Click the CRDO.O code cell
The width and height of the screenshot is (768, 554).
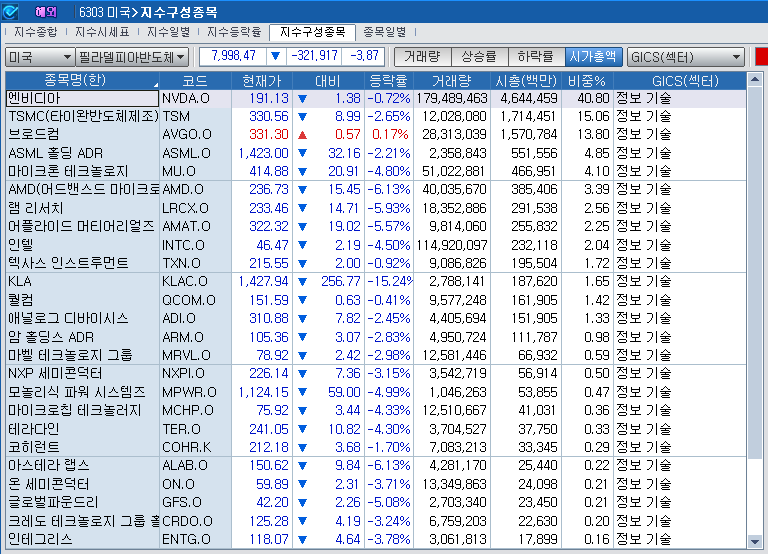(x=195, y=521)
